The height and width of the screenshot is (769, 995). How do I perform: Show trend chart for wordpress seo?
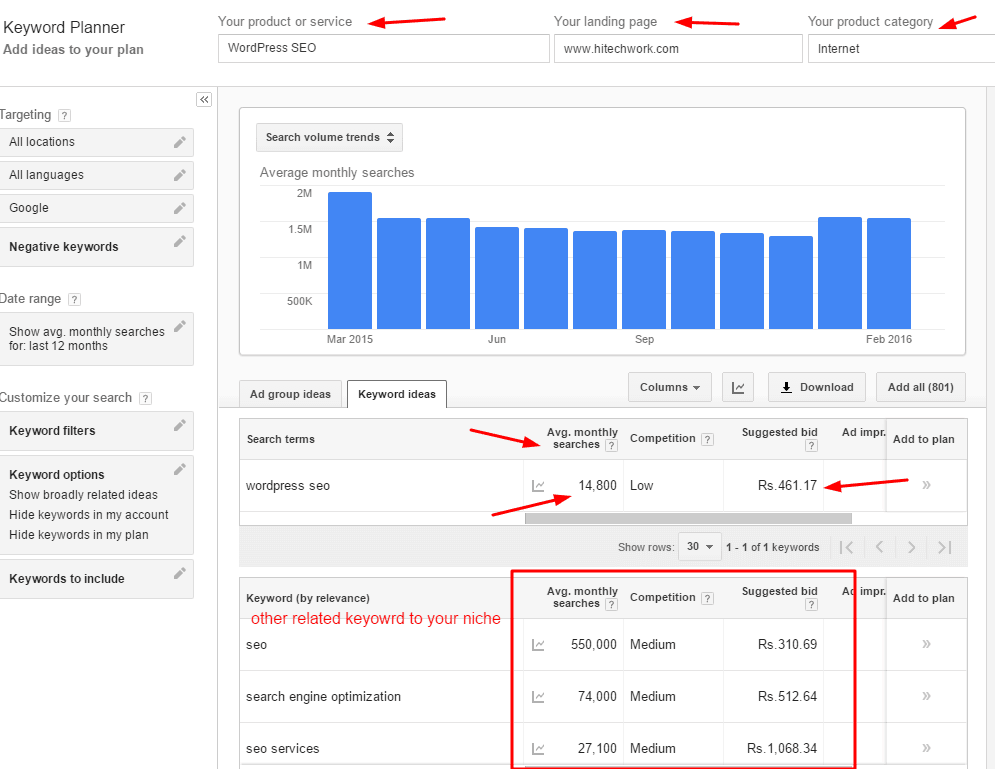click(538, 486)
